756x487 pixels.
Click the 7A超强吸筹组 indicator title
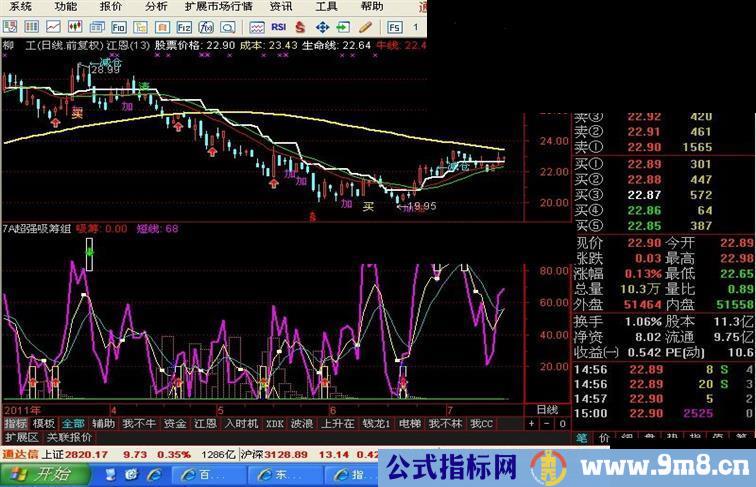[37, 229]
